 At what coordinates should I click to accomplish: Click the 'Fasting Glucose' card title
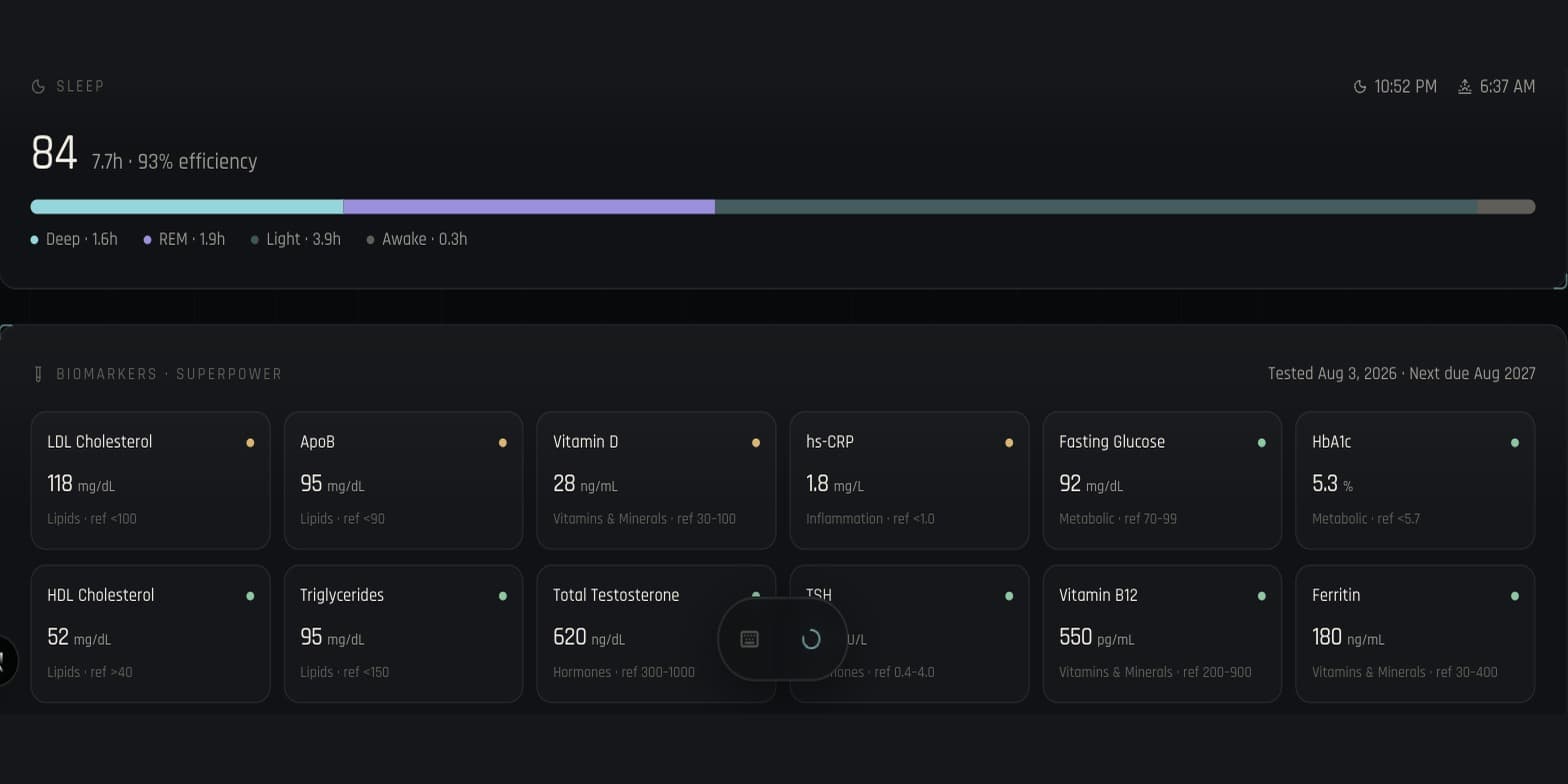pyautogui.click(x=1112, y=442)
